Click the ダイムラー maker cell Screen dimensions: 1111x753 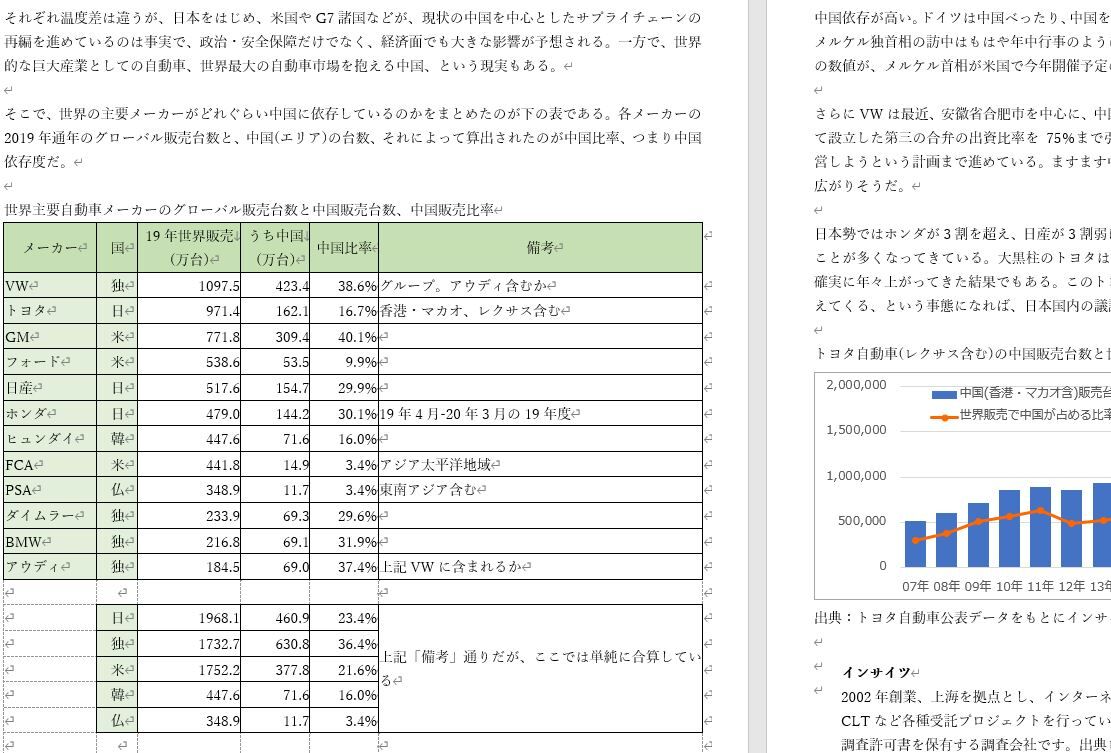point(50,516)
